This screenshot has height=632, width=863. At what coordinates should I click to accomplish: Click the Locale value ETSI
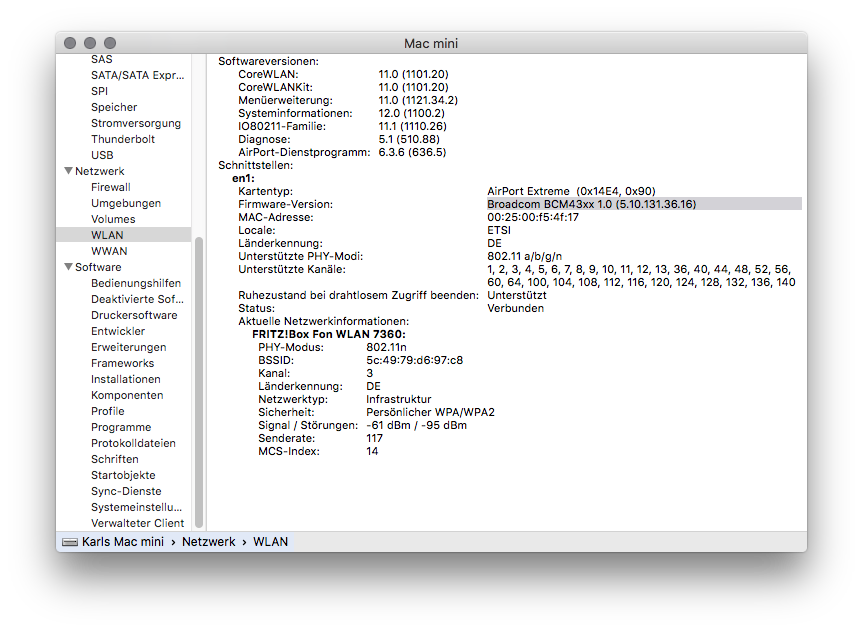point(499,230)
